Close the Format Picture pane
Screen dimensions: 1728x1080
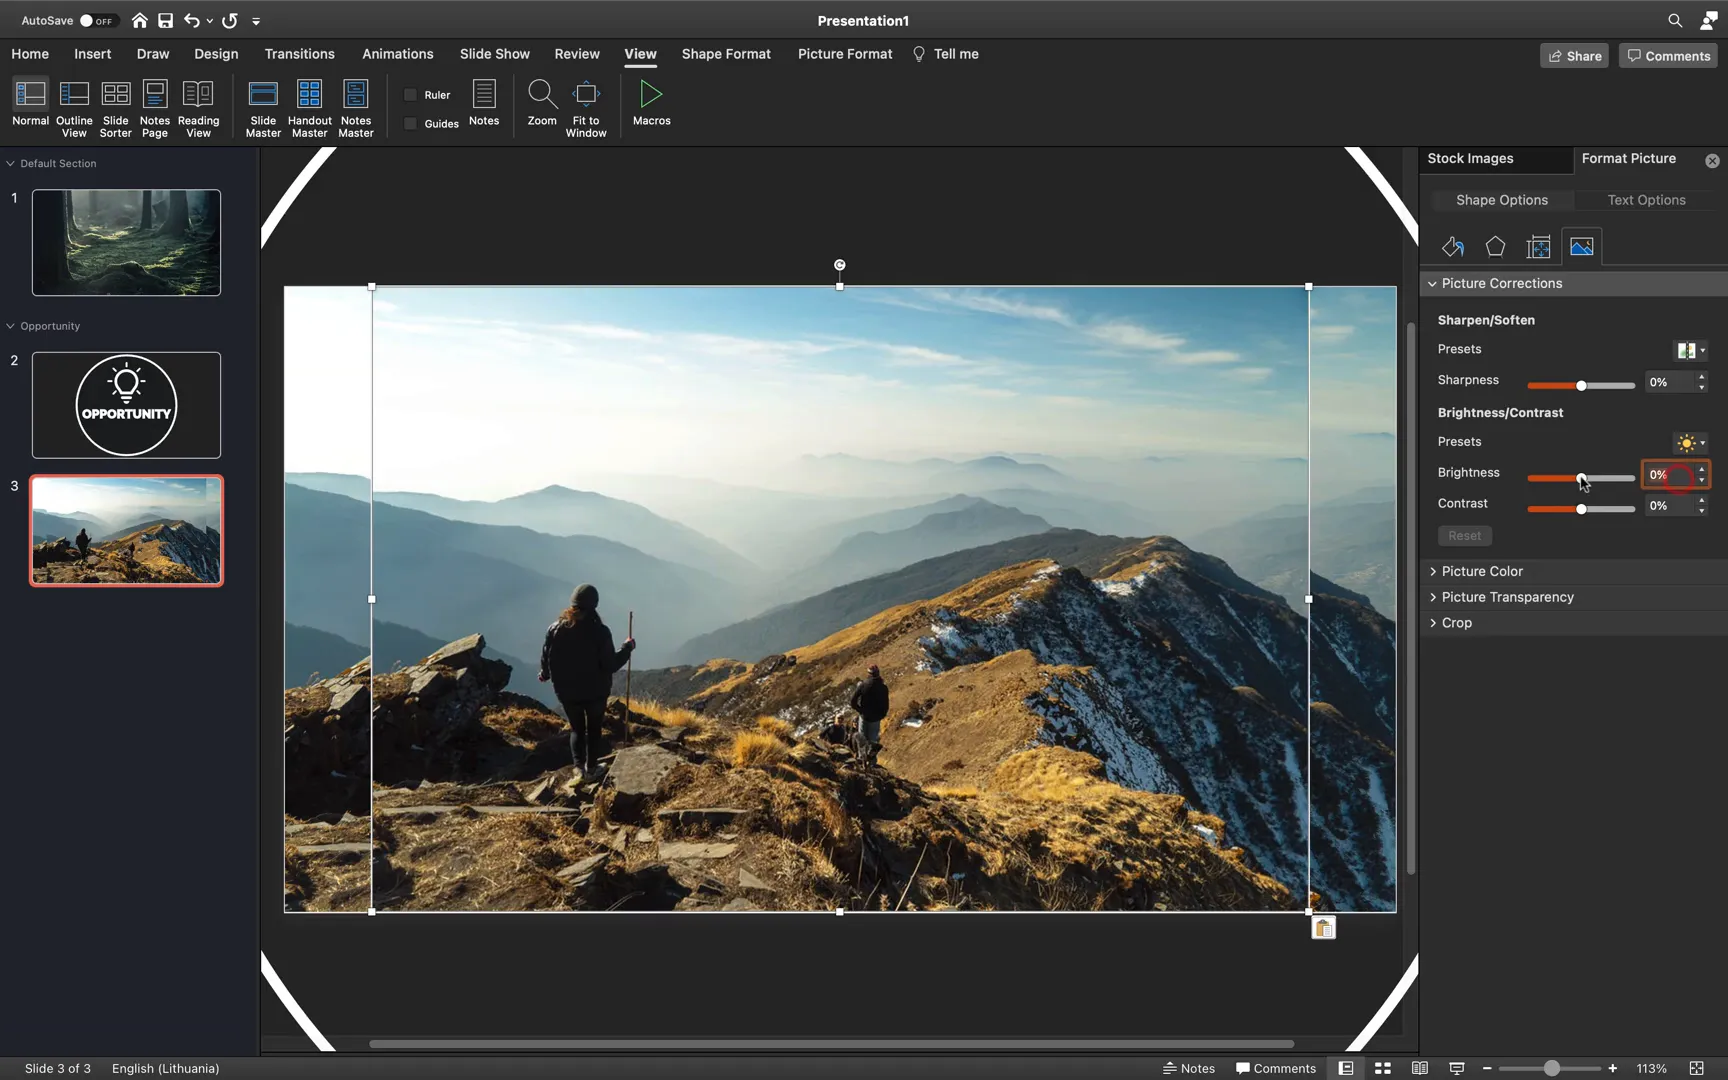[x=1712, y=160]
